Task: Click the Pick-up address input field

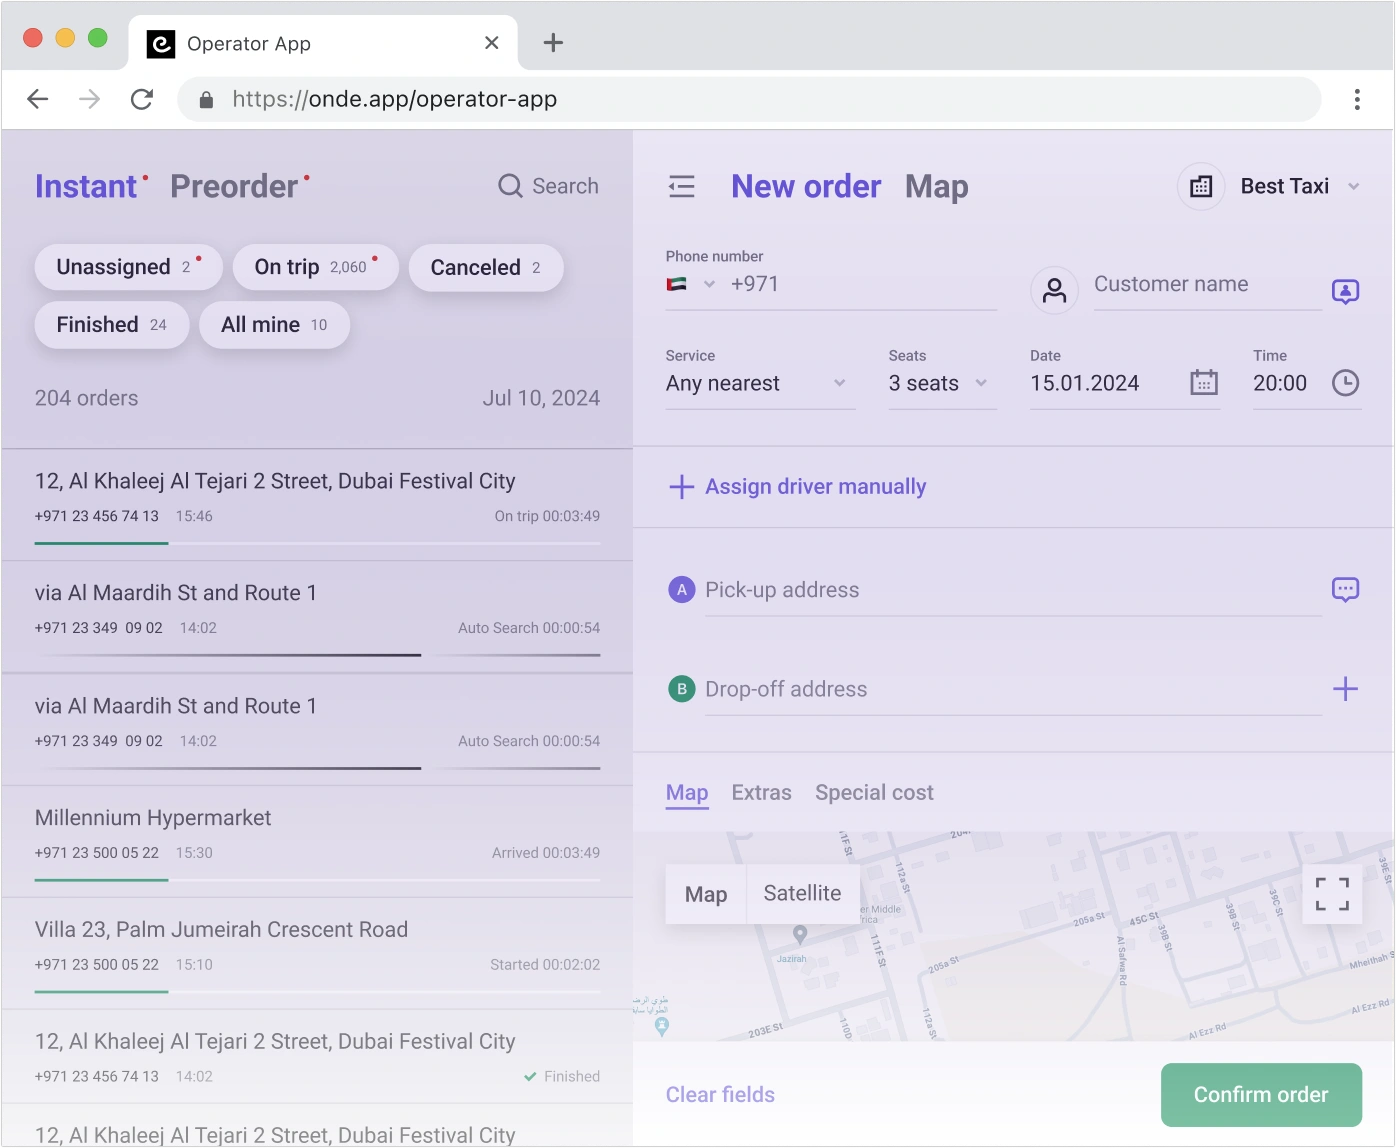Action: [x=1010, y=590]
